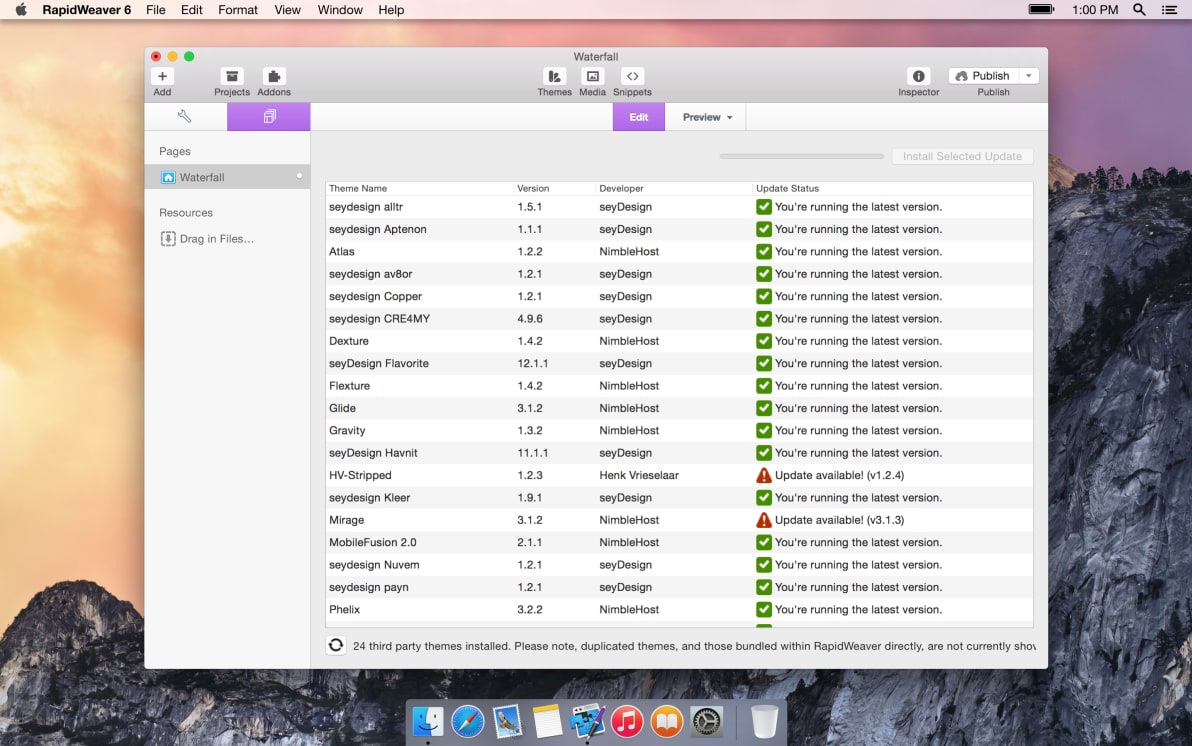Viewport: 1192px width, 746px height.
Task: Open the Inspector info icon
Action: [x=918, y=76]
